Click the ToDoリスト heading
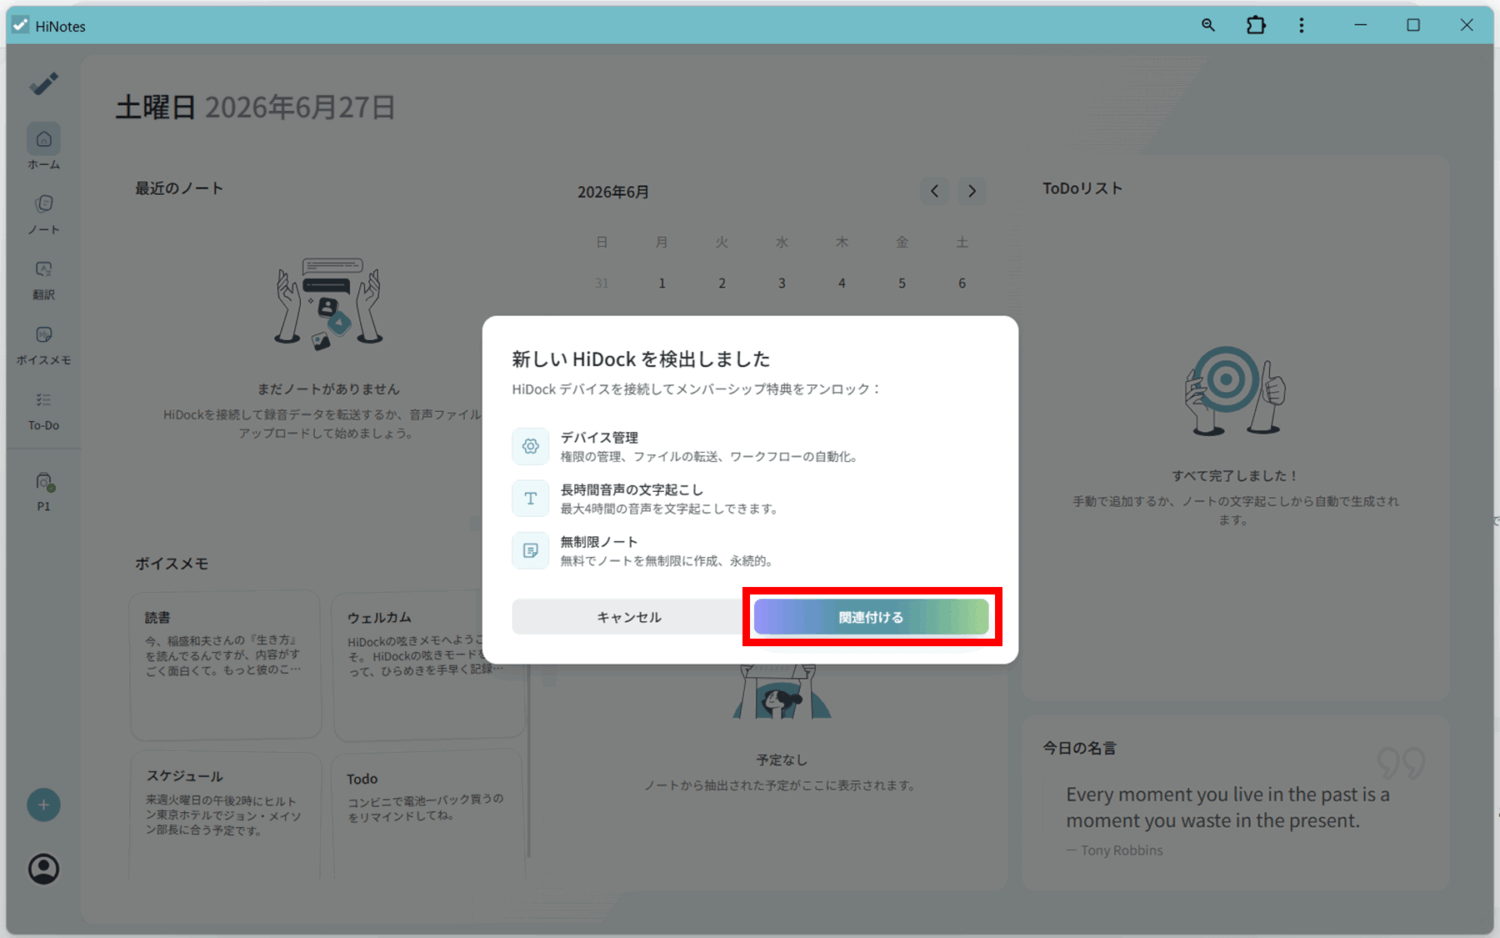The height and width of the screenshot is (938, 1500). pos(1082,188)
